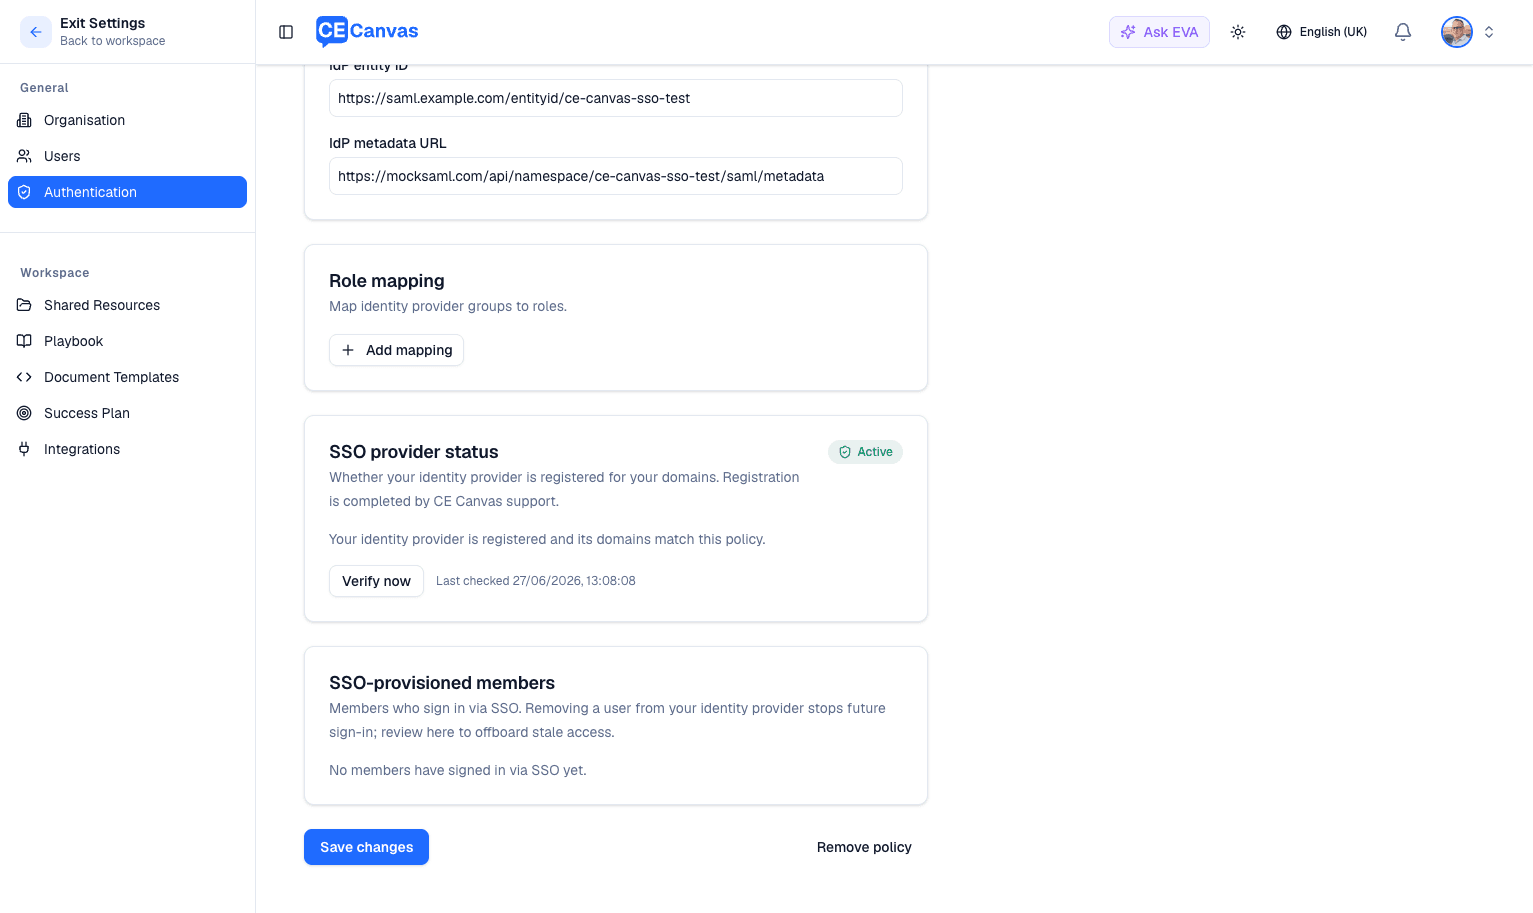The height and width of the screenshot is (913, 1533).
Task: Click the globe icon beside English (UK)
Action: pos(1284,32)
